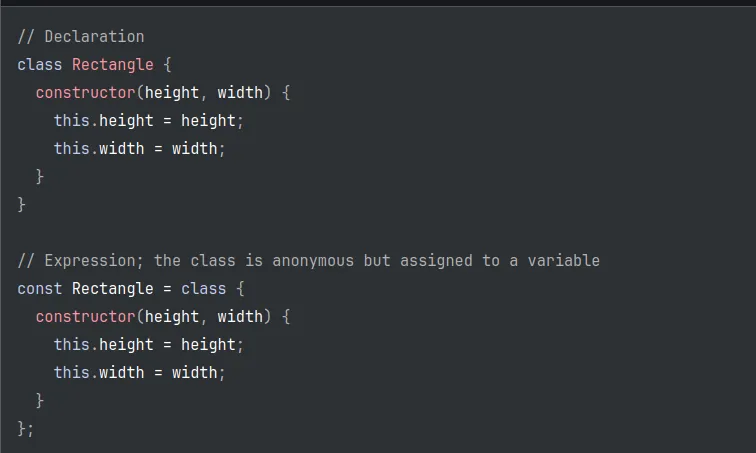Click 'this' in the first 'this.height' line
Screen dimensions: 756x453
point(71,121)
